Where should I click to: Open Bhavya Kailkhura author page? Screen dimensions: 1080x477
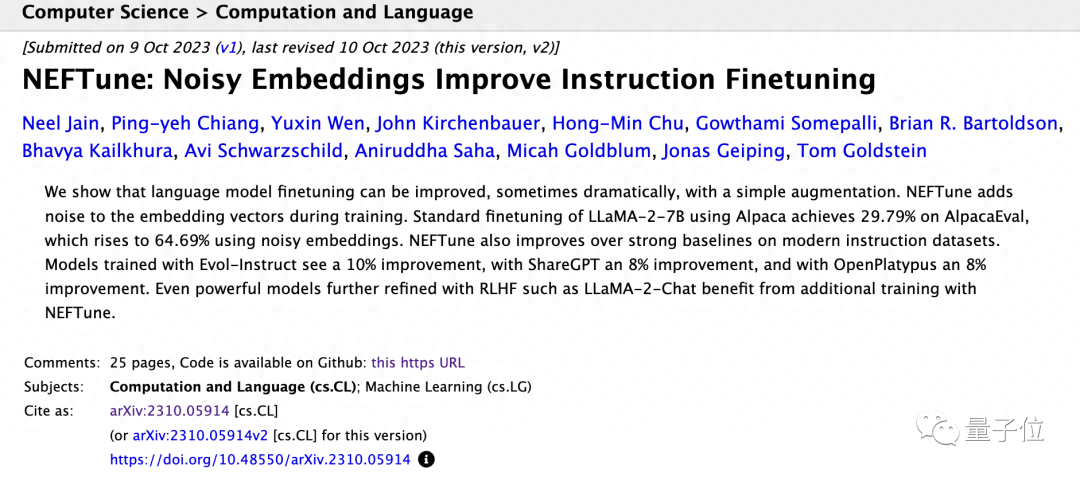coord(98,151)
